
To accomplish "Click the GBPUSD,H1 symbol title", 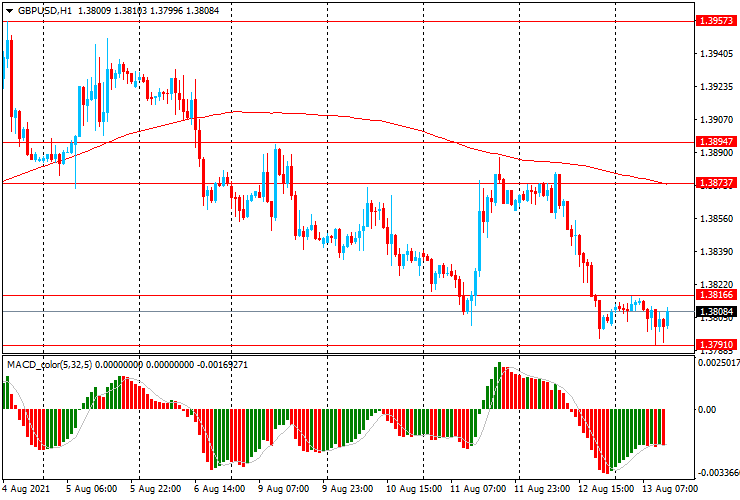I will 45,10.
